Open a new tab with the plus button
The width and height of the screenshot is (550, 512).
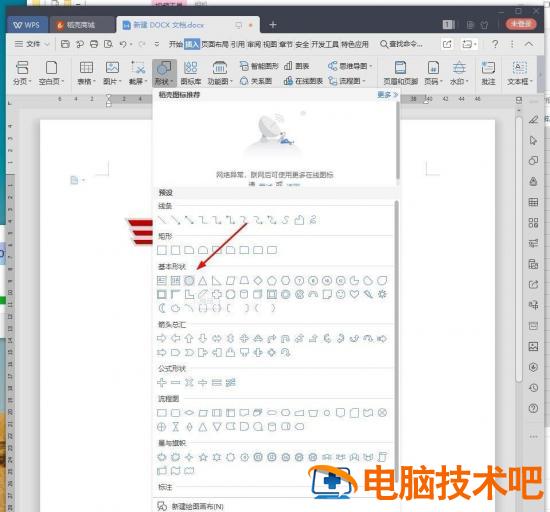click(x=273, y=25)
